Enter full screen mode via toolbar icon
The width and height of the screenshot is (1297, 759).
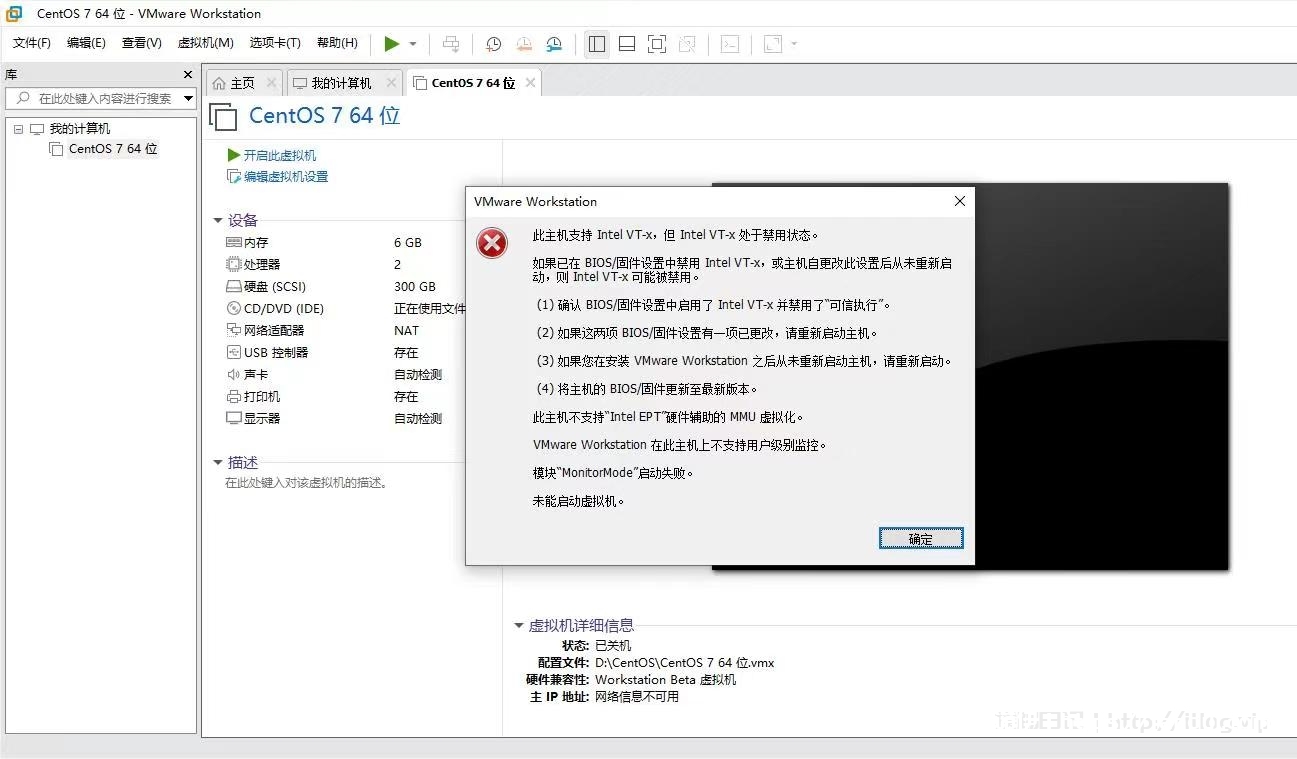tap(657, 44)
